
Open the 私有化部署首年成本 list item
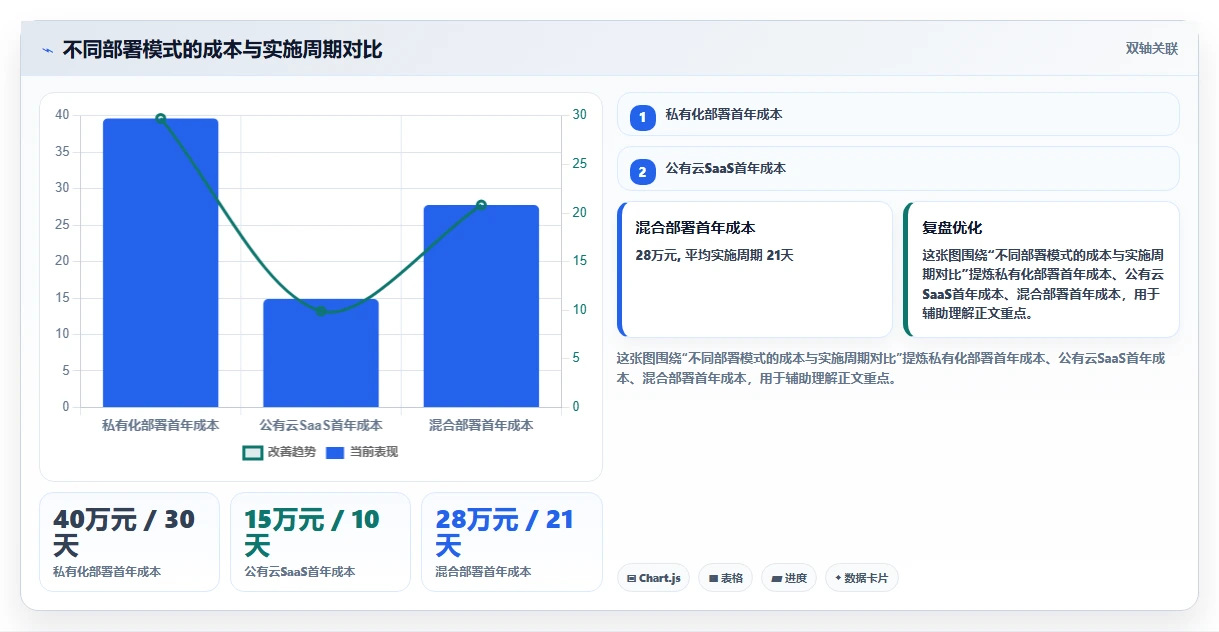pos(898,114)
